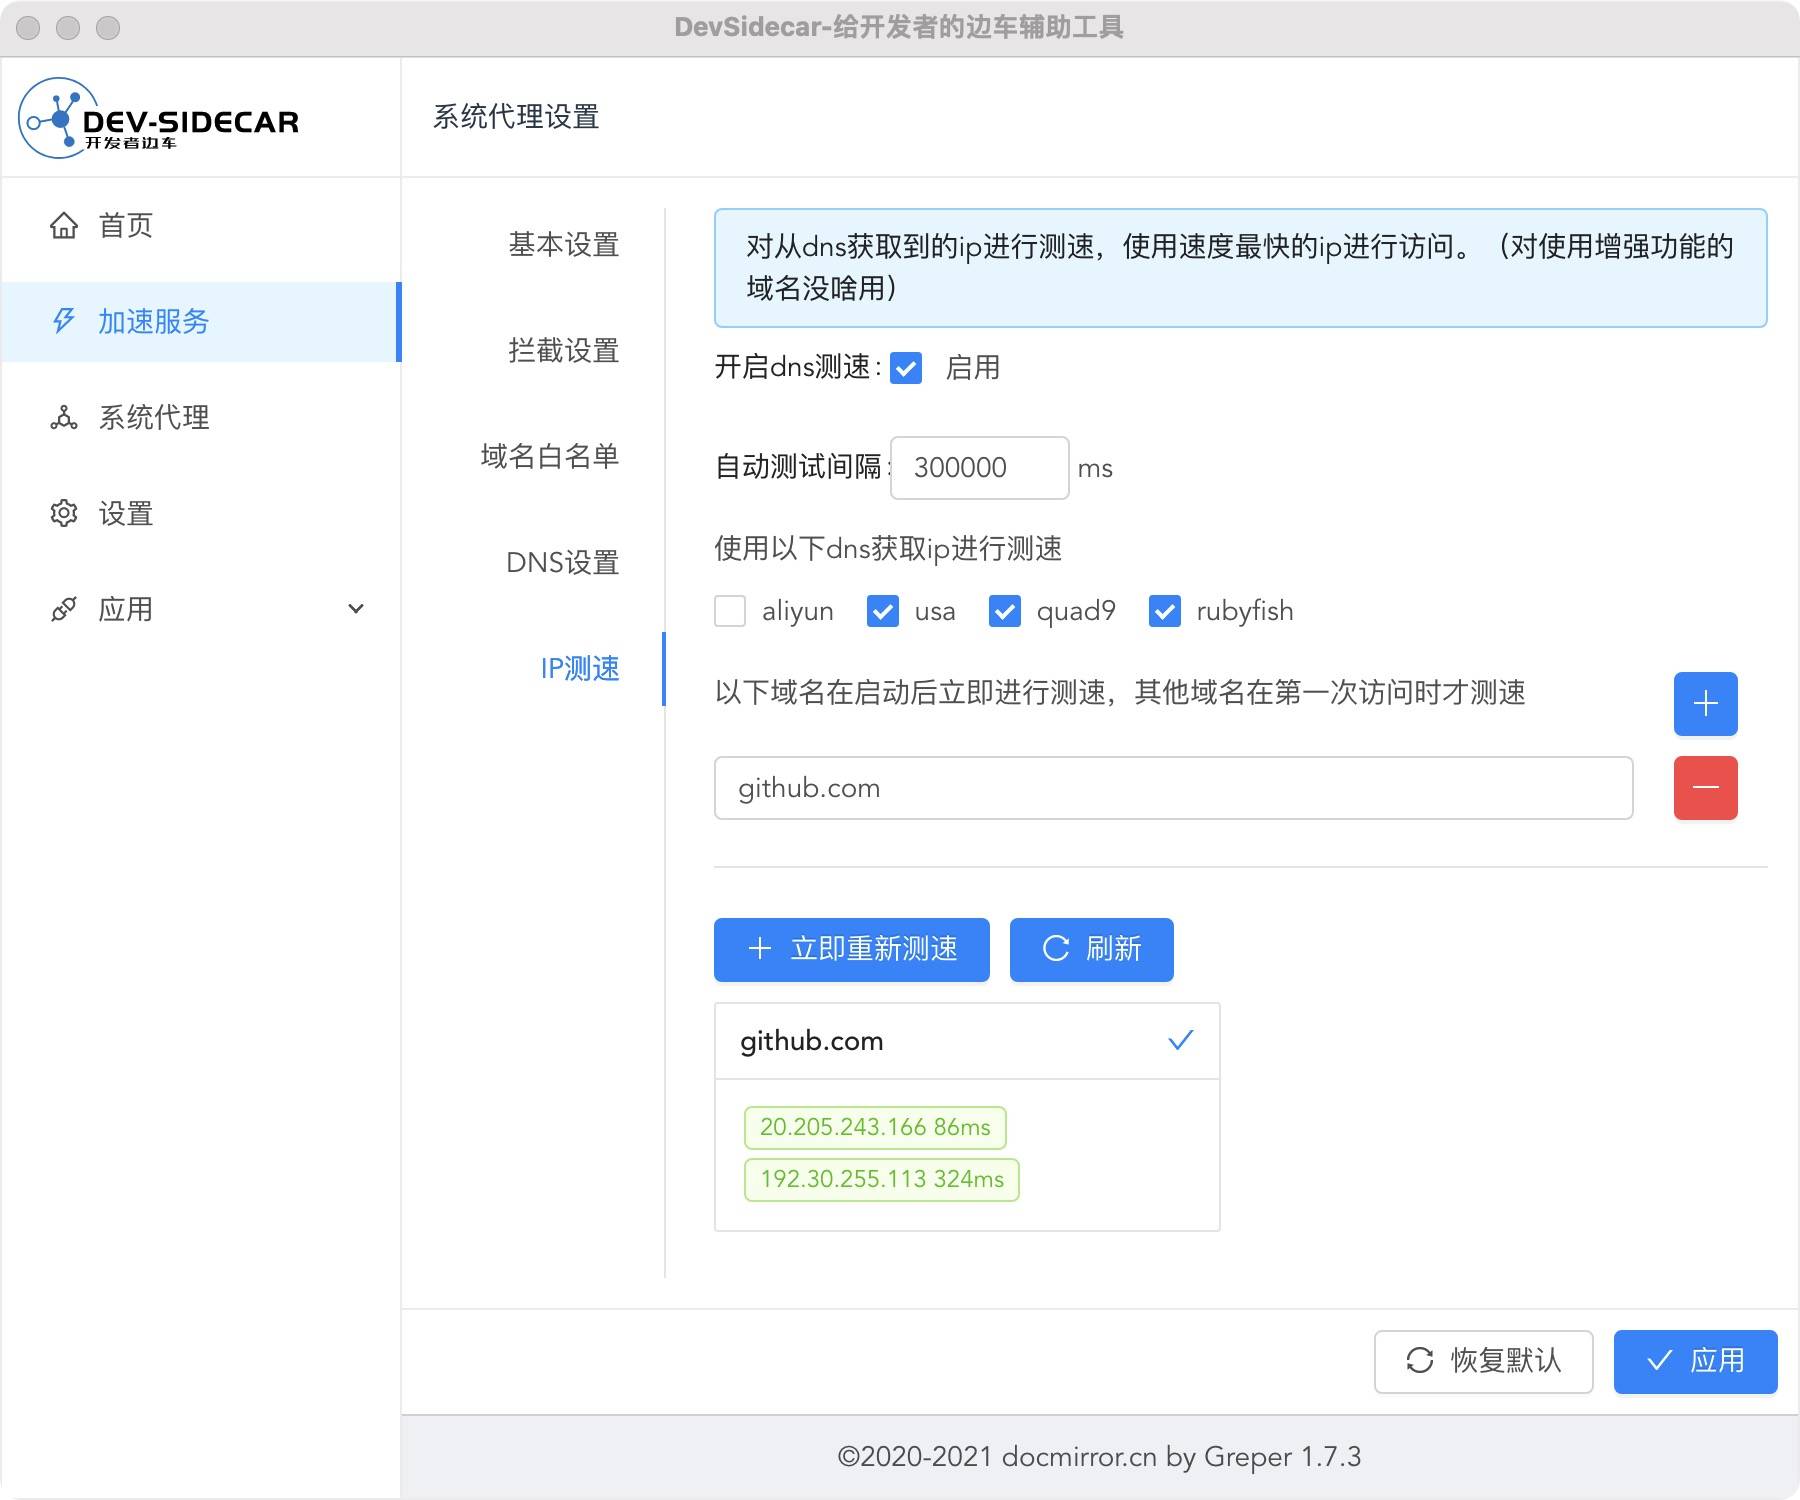Image resolution: width=1800 pixels, height=1500 pixels.
Task: Select 加速服务 in the sidebar
Action: coord(200,322)
